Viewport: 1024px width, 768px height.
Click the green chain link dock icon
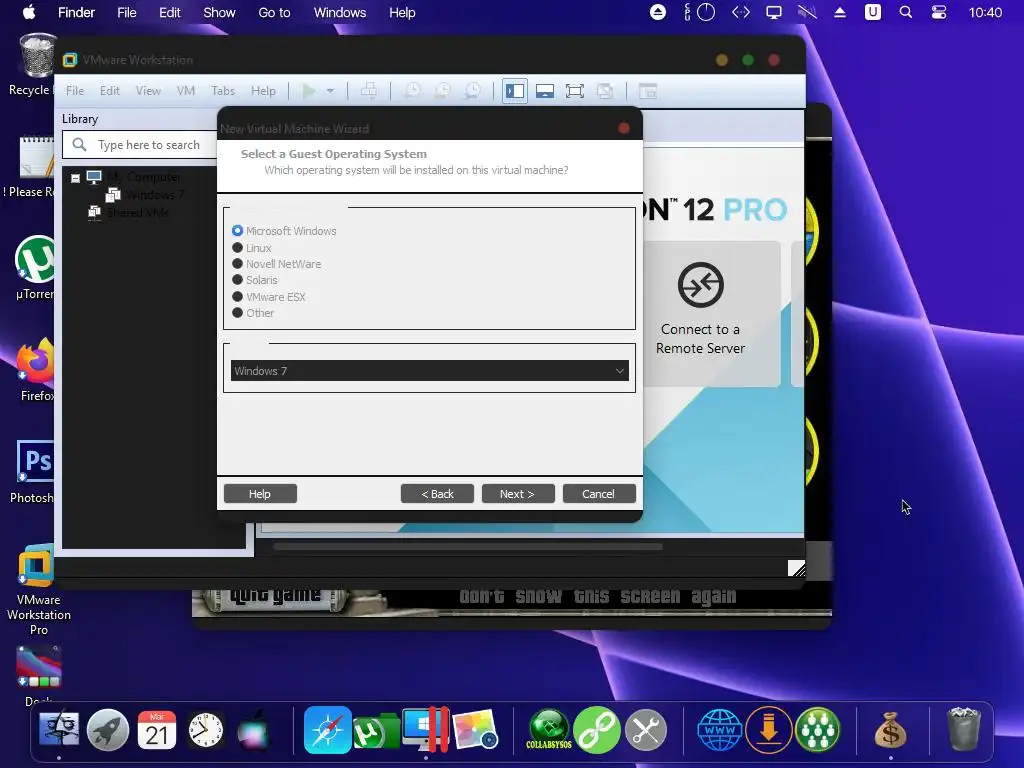click(597, 729)
